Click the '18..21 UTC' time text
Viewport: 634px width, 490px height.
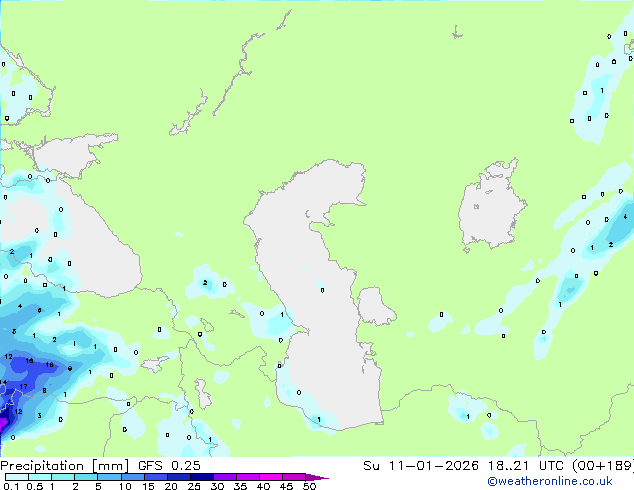tap(526, 466)
